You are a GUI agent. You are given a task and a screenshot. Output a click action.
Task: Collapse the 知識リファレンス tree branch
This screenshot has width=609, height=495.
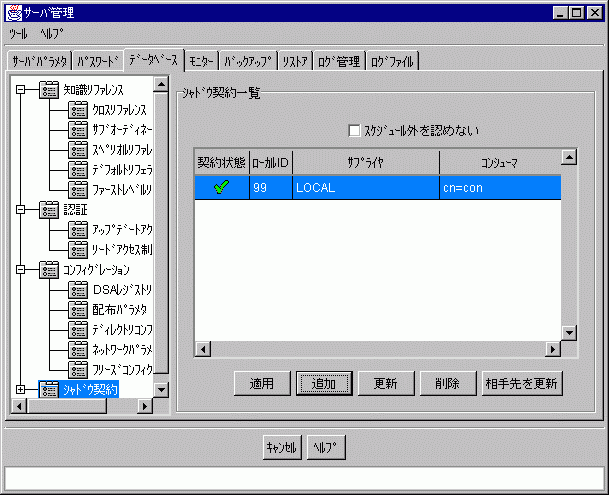tap(21, 90)
